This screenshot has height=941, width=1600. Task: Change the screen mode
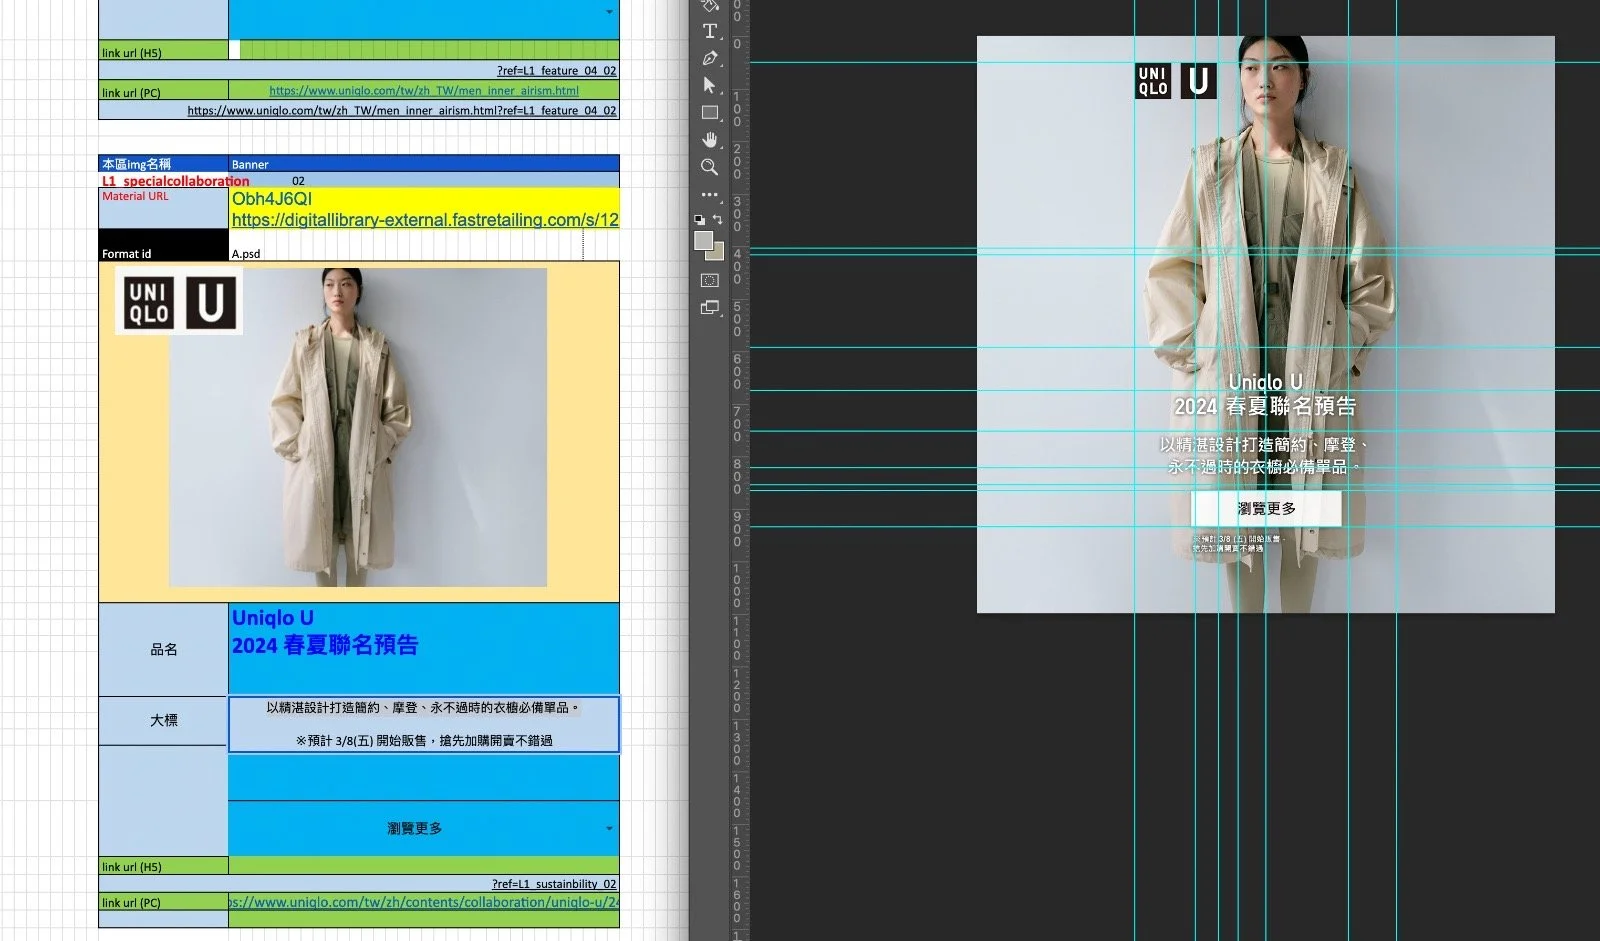[x=710, y=308]
